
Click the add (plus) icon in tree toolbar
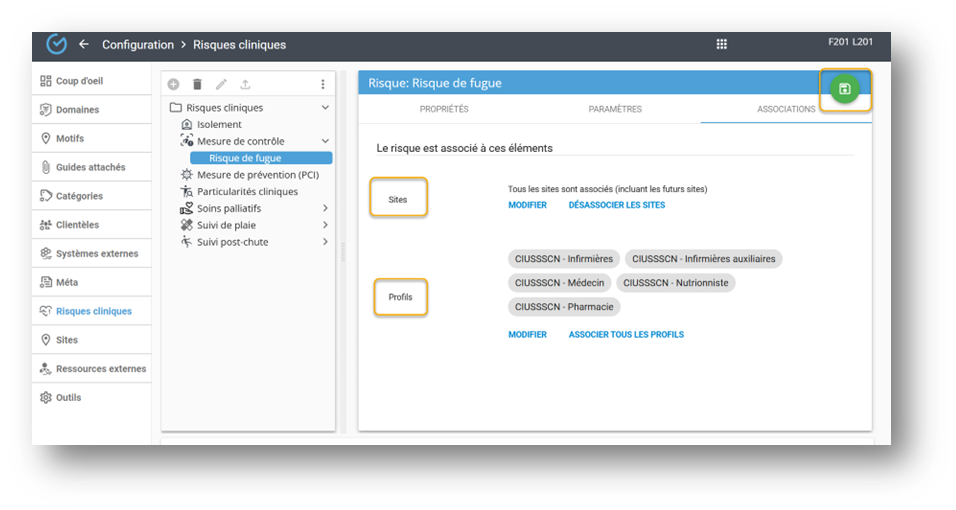[x=173, y=85]
